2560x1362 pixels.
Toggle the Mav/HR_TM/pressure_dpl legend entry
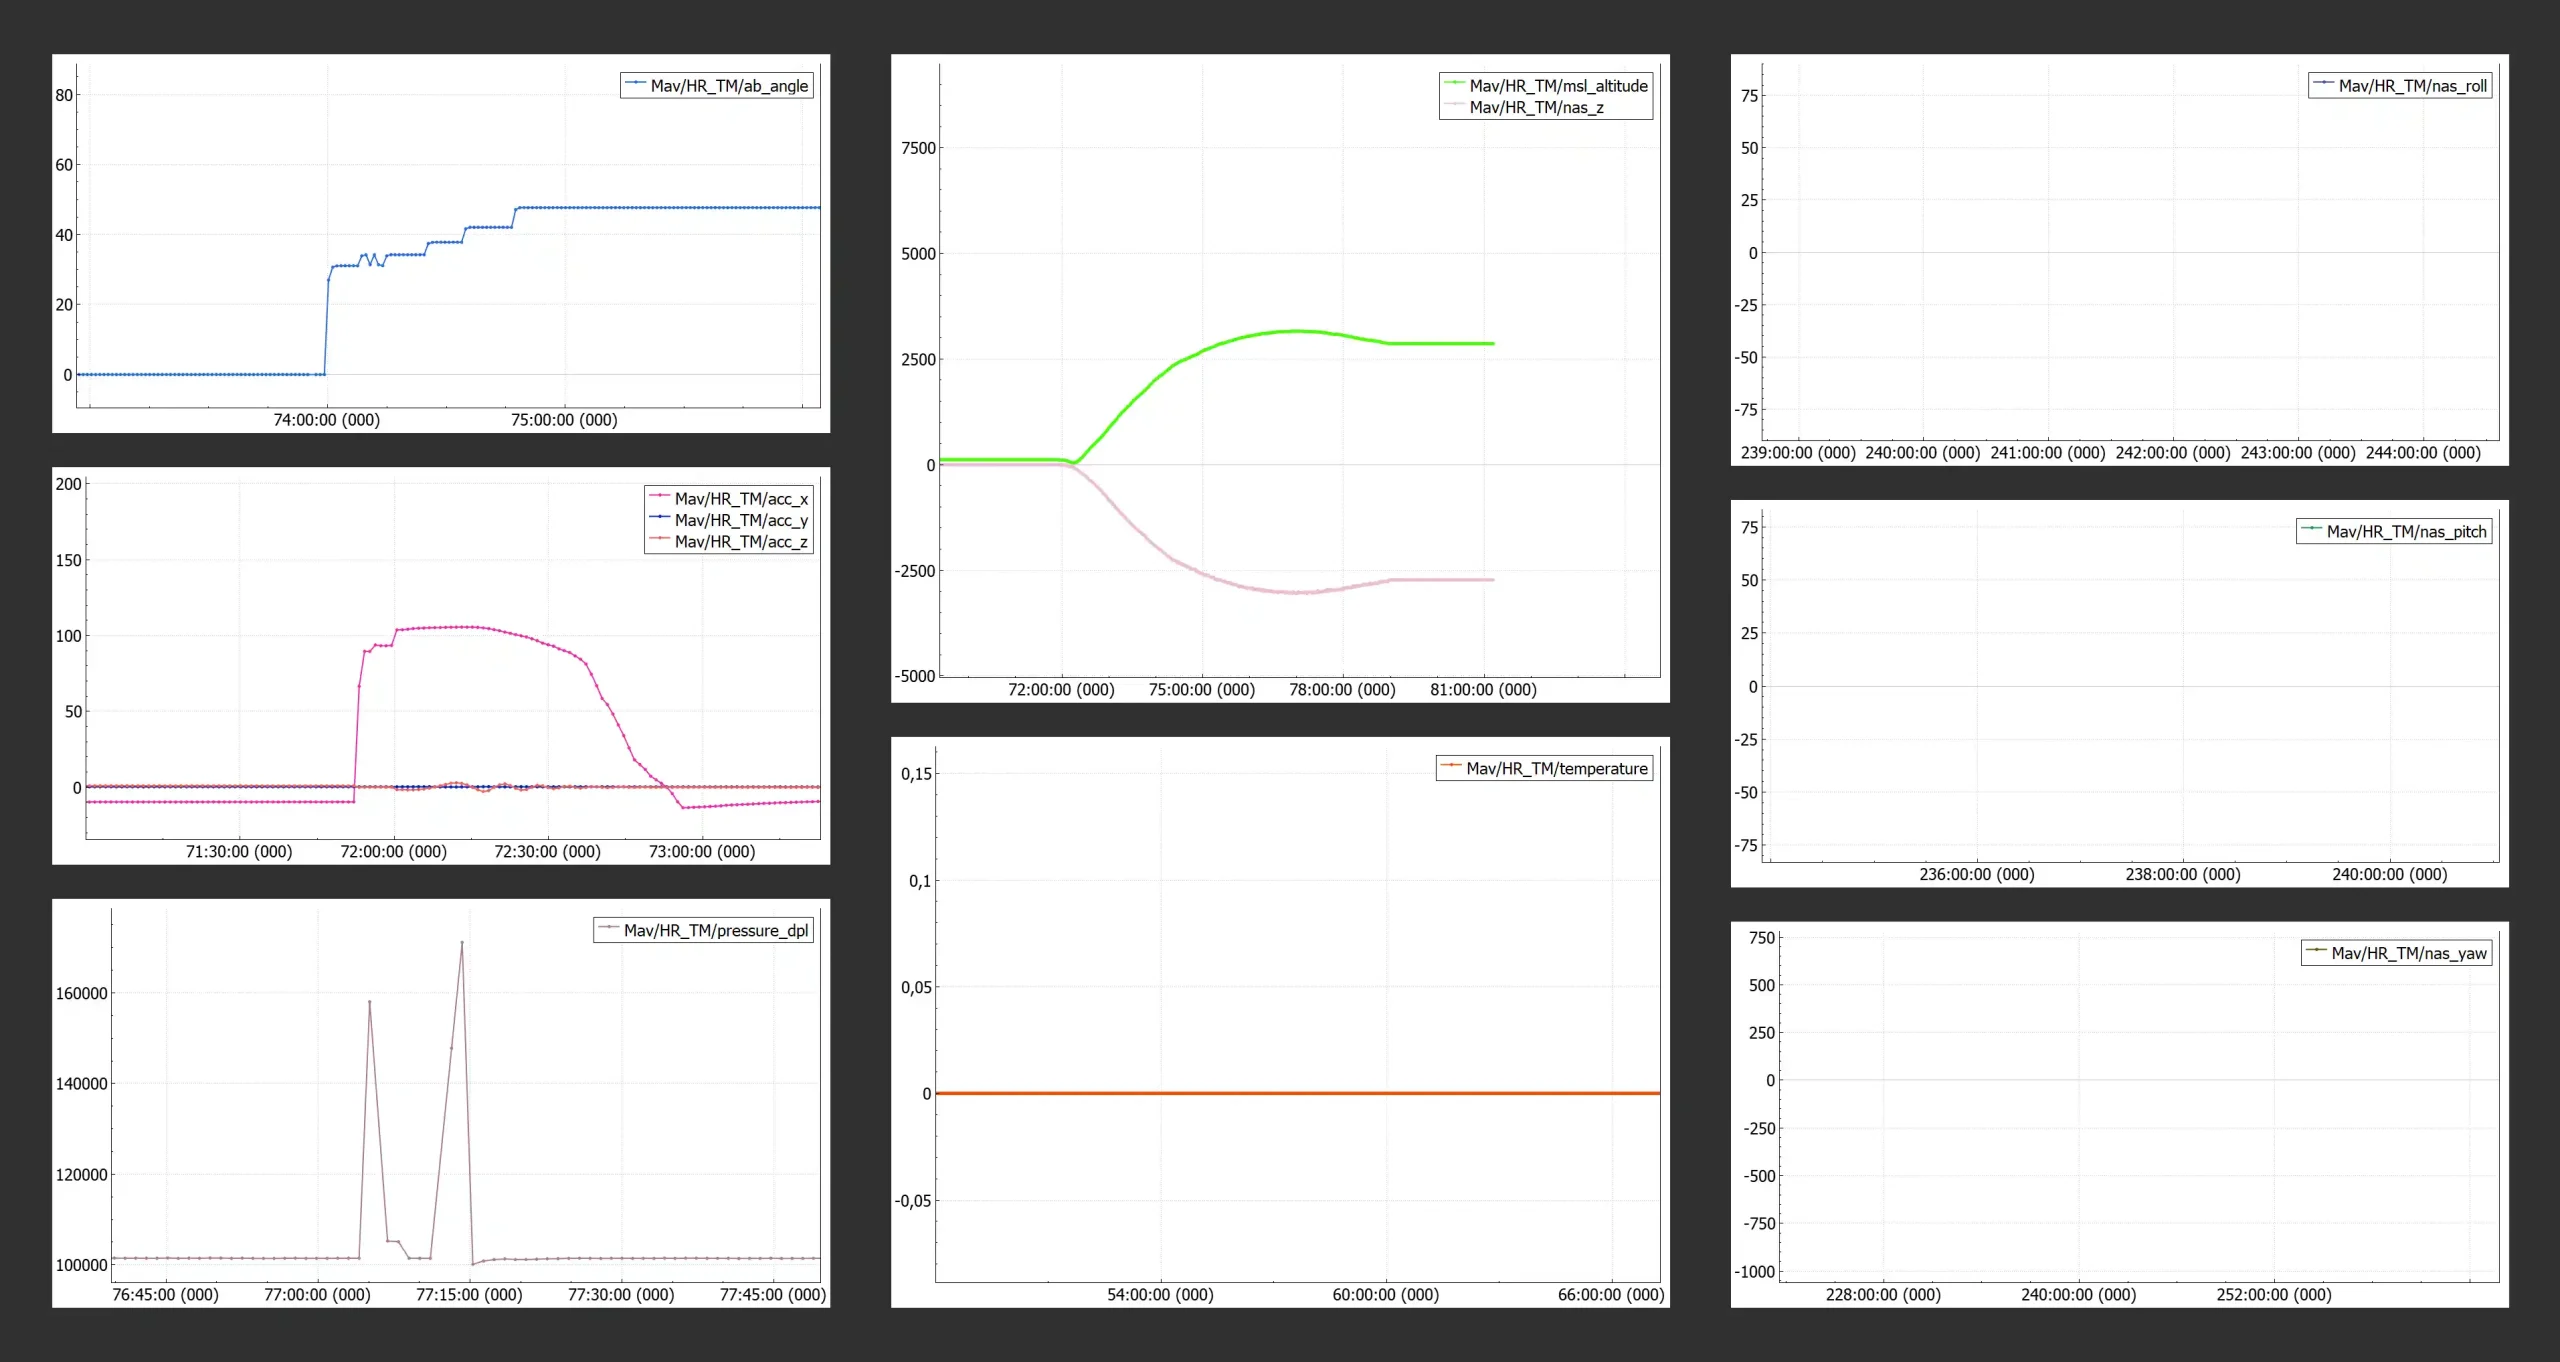[715, 931]
